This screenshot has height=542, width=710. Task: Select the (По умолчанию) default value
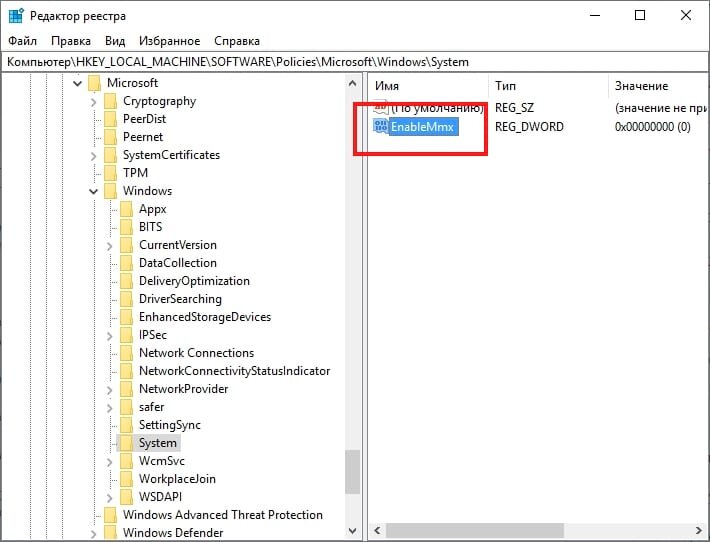coord(437,108)
